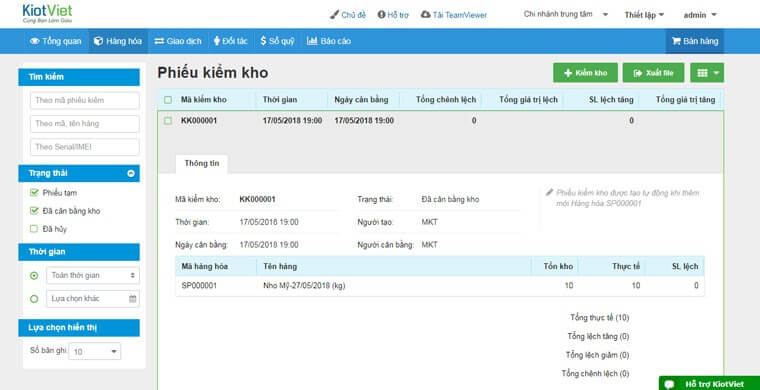760x390 pixels.
Task: Click the Sổ quỹ dollar icon
Action: pos(263,41)
